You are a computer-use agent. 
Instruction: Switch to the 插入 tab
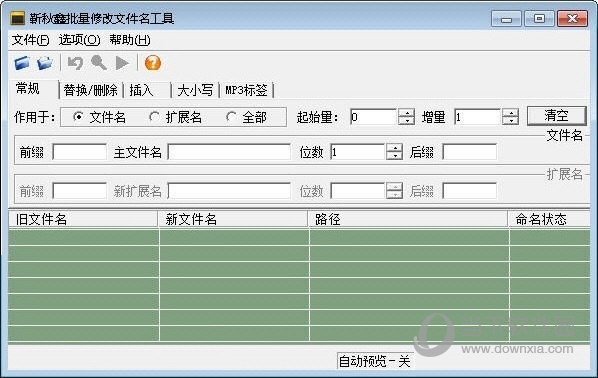pyautogui.click(x=148, y=90)
